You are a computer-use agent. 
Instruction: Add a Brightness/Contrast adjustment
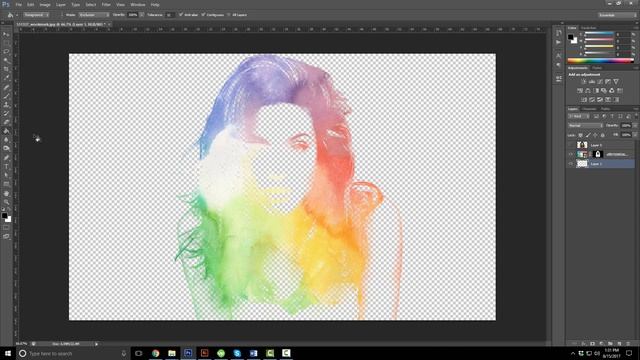[x=584, y=82]
